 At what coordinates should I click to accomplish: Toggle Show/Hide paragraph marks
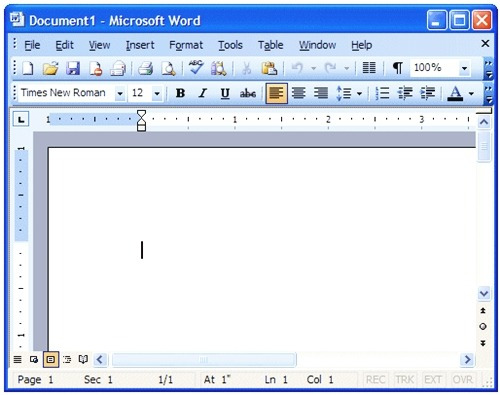coord(397,68)
